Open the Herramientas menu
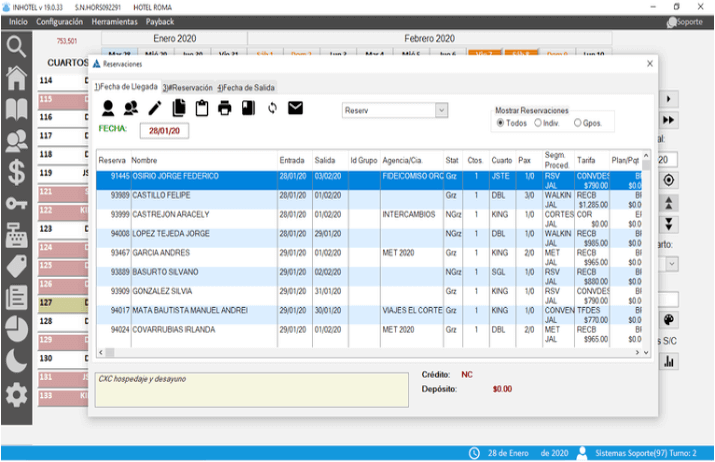 click(x=115, y=21)
